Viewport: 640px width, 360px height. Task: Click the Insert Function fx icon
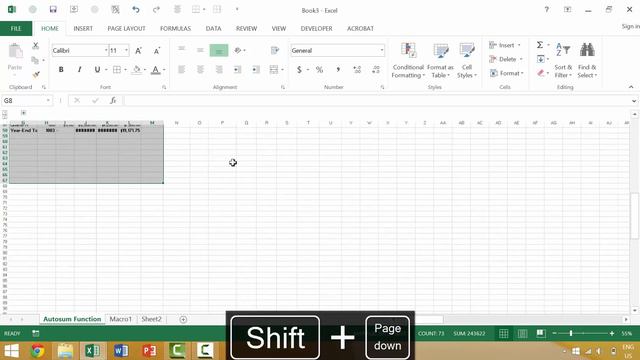coord(113,100)
